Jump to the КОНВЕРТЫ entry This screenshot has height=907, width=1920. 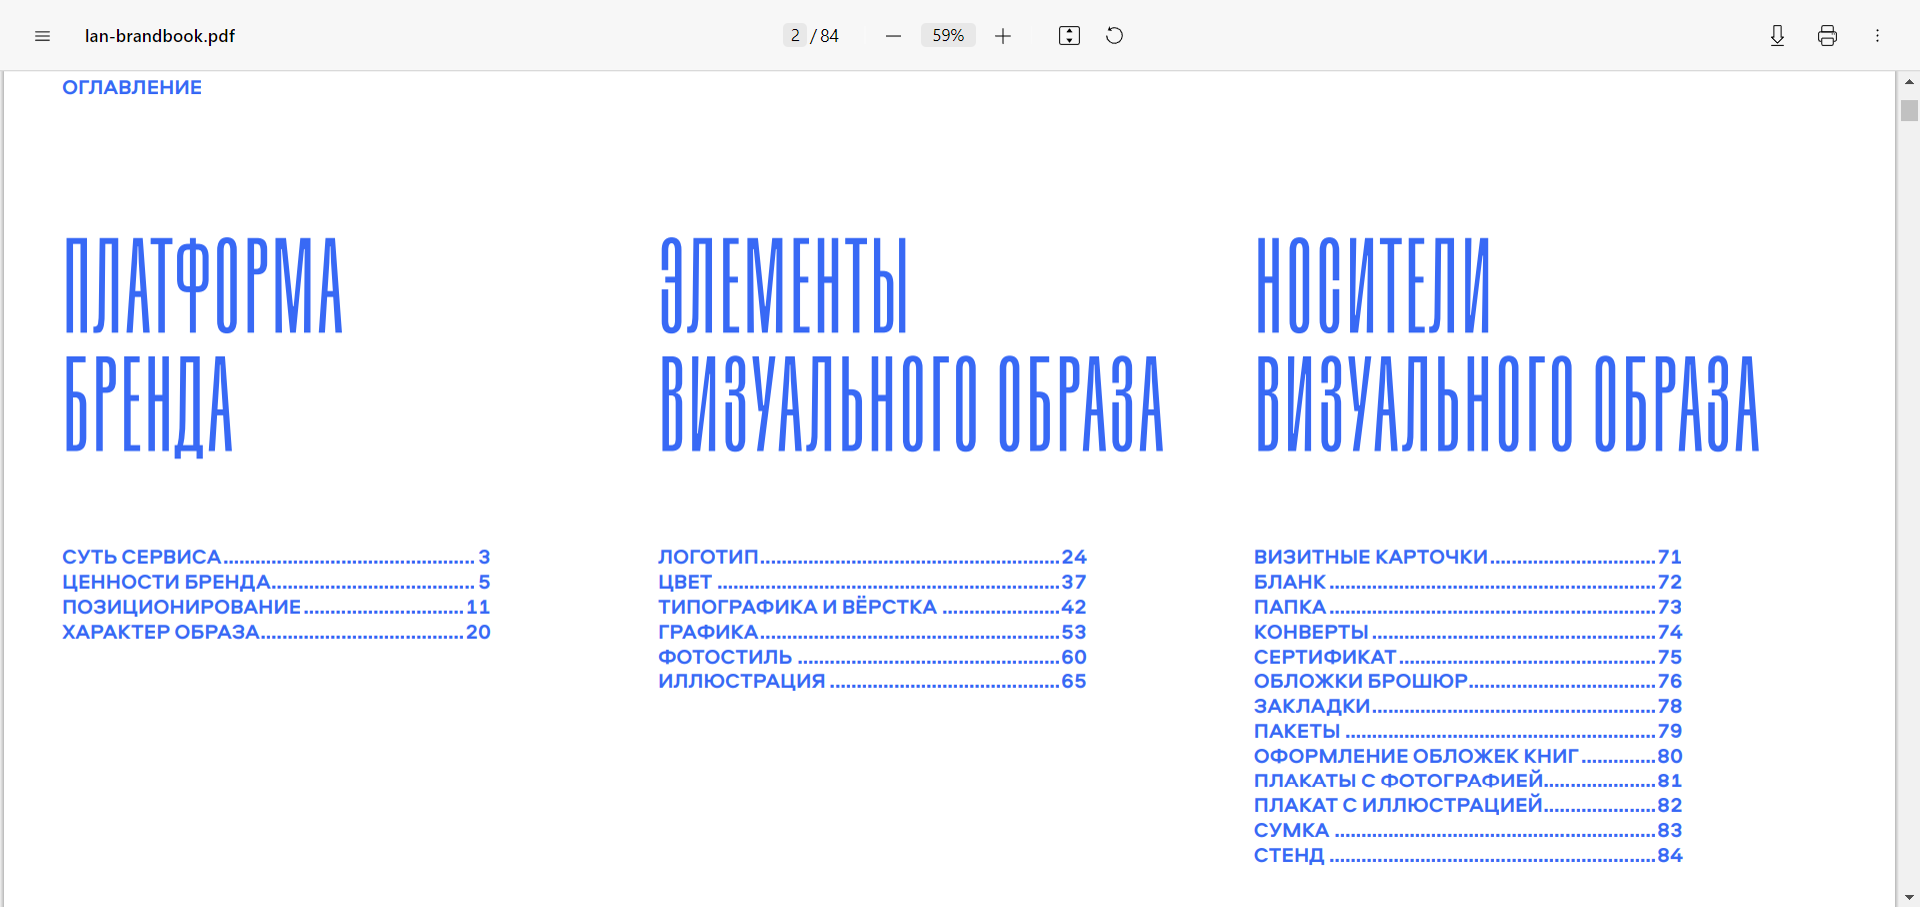pos(1468,632)
